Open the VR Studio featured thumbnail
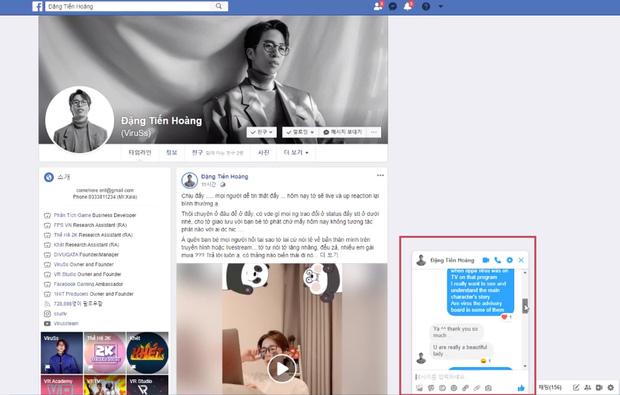This screenshot has width=620, height=395. 147,385
